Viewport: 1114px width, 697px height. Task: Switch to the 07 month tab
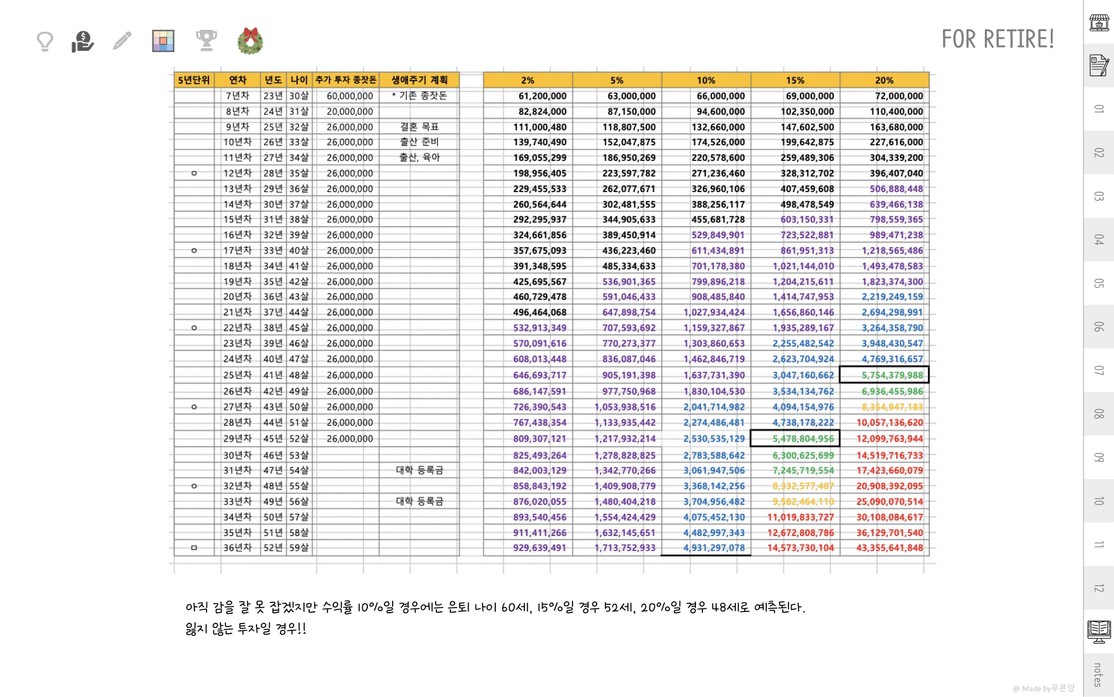(x=1099, y=370)
